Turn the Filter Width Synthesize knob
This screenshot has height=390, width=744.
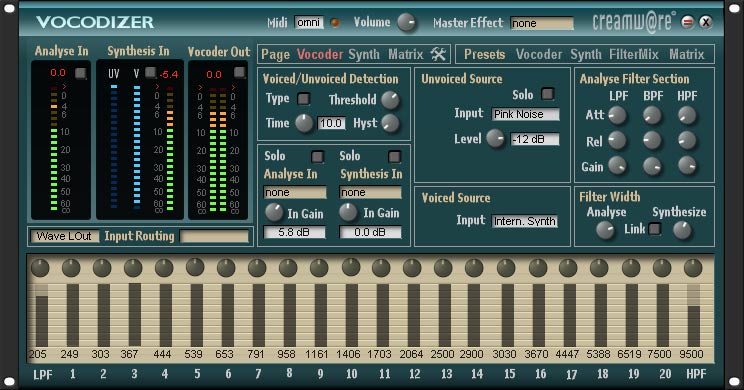(x=682, y=230)
